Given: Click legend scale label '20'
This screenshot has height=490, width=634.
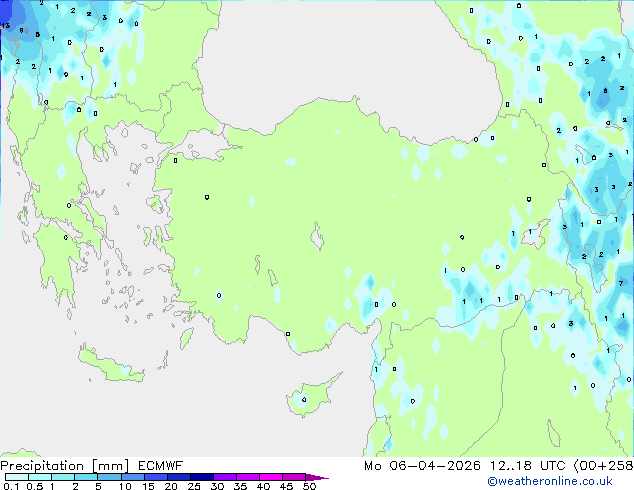Looking at the screenshot, I should (x=171, y=486).
